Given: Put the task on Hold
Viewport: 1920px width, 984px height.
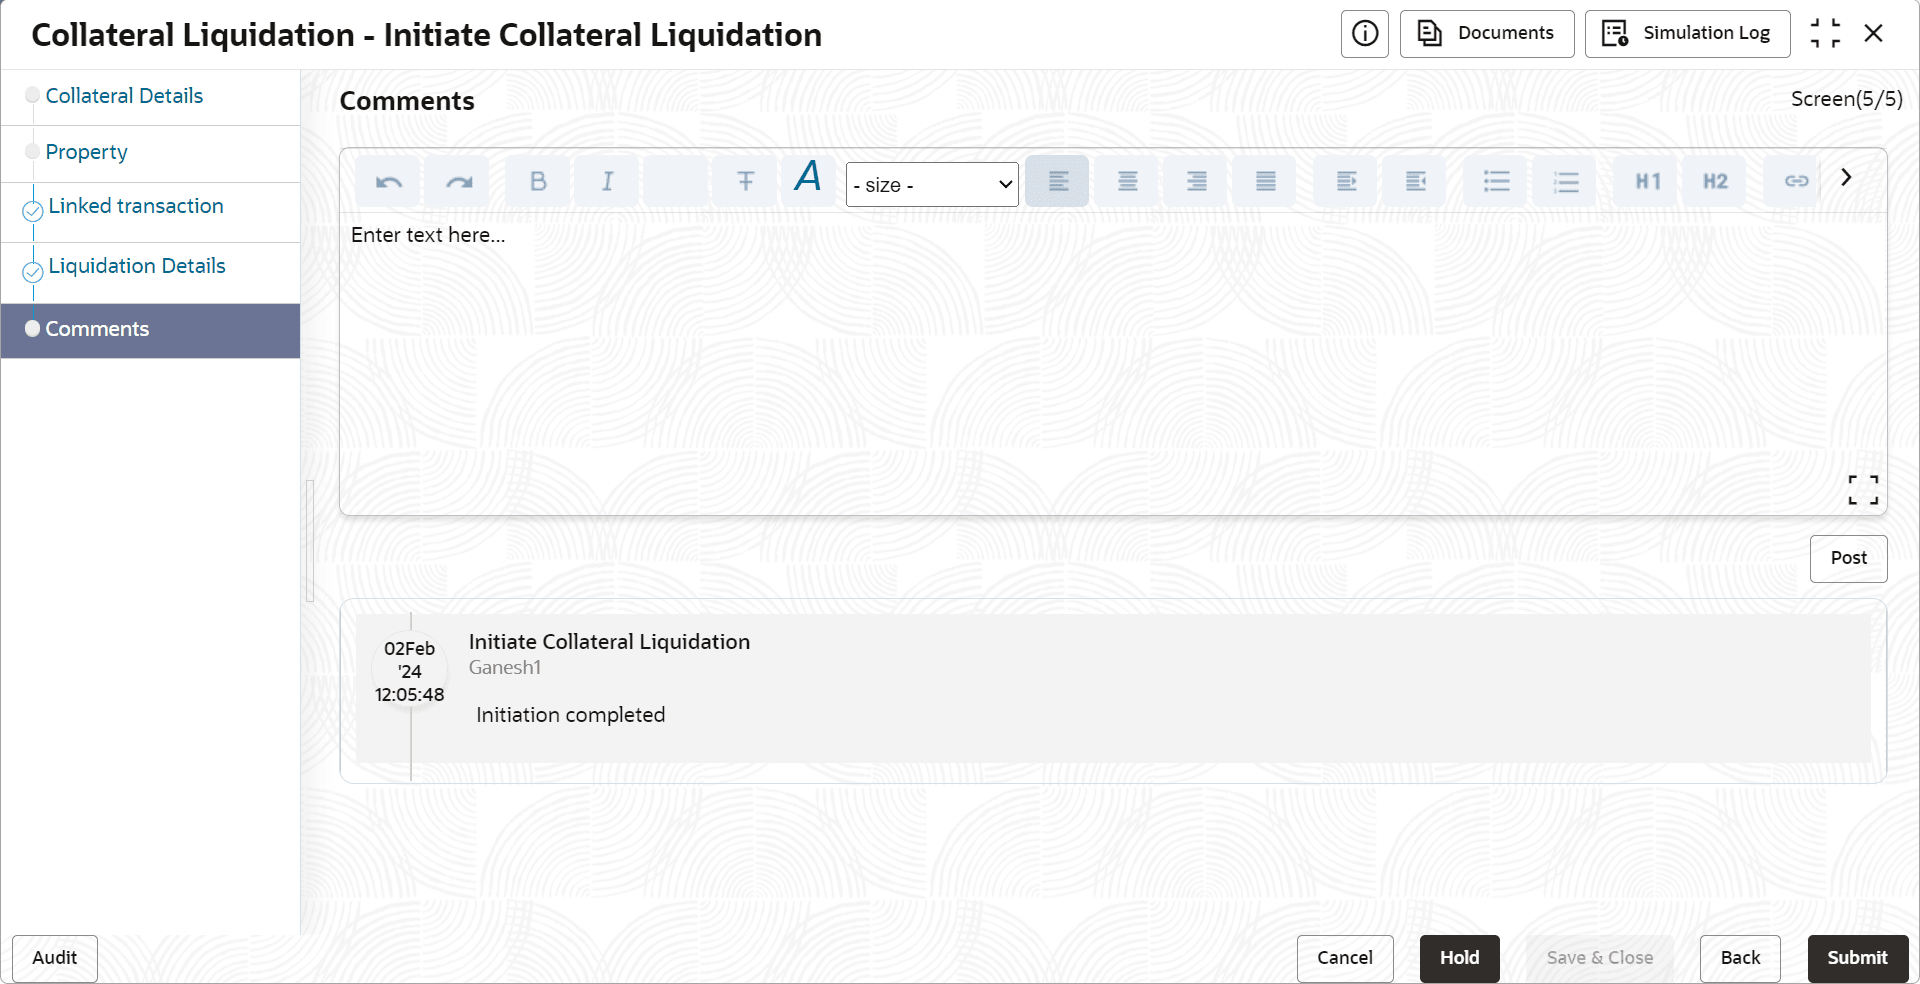Looking at the screenshot, I should coord(1460,958).
